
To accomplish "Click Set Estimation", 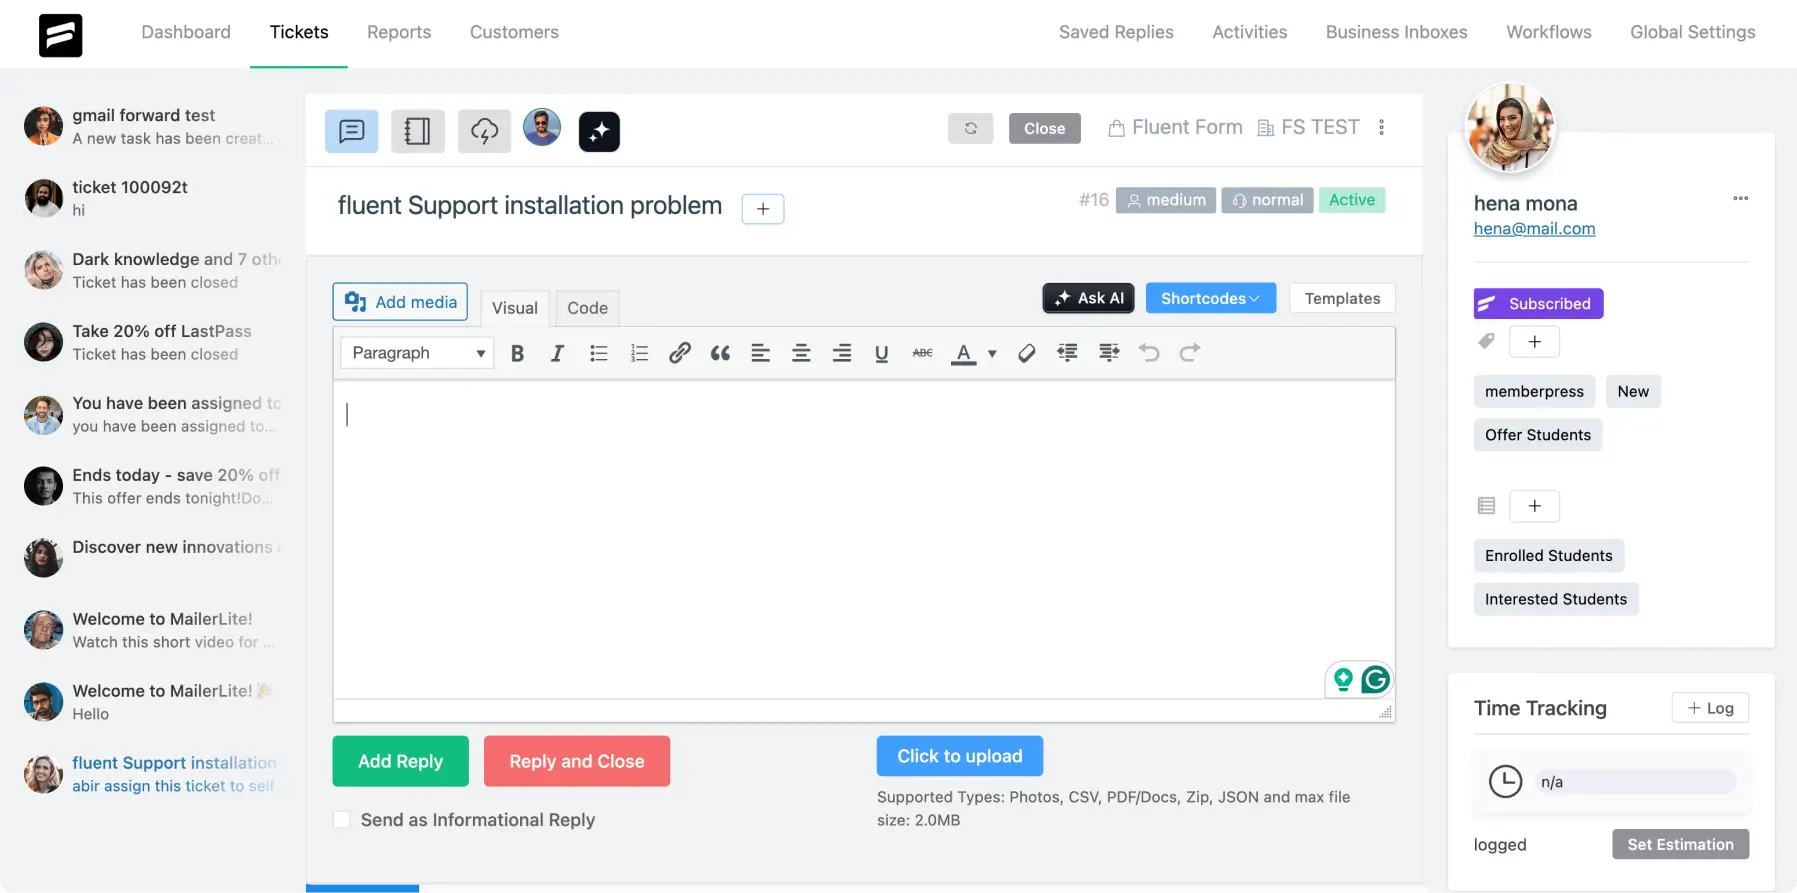I will pos(1681,844).
